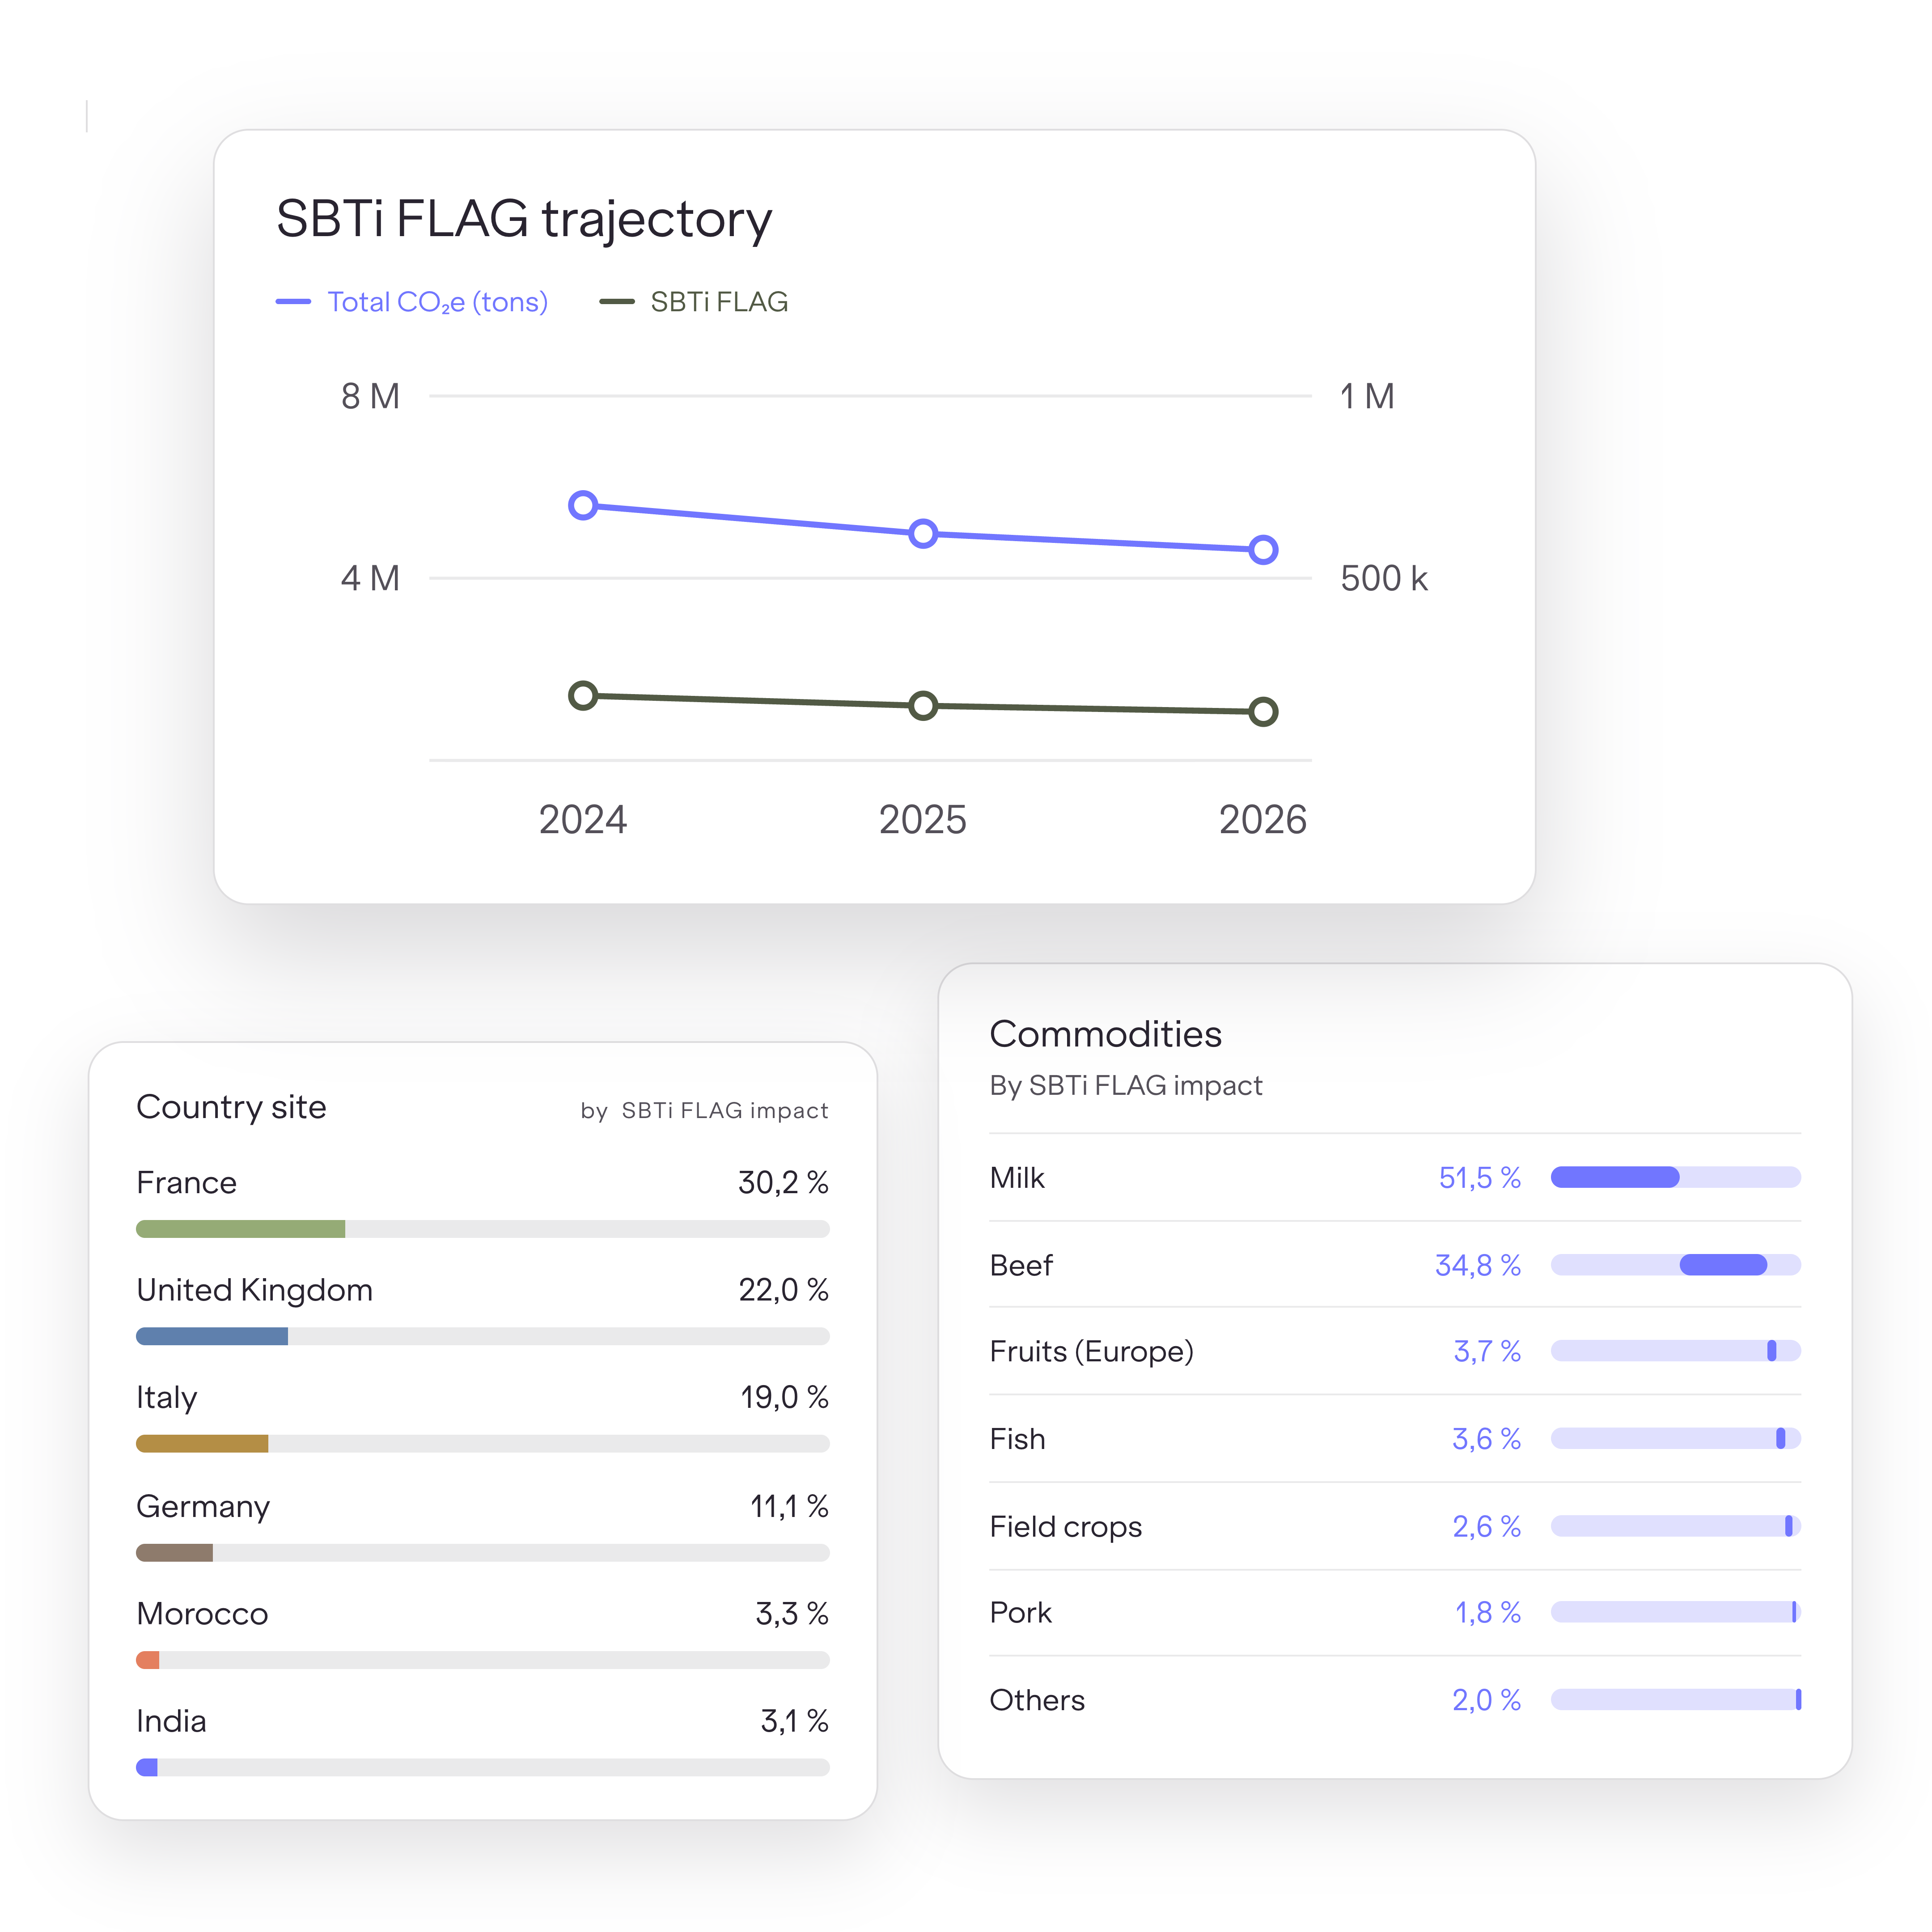Click the 'Morocco' country label
Viewport: 1932px width, 1932px height.
coord(202,1614)
